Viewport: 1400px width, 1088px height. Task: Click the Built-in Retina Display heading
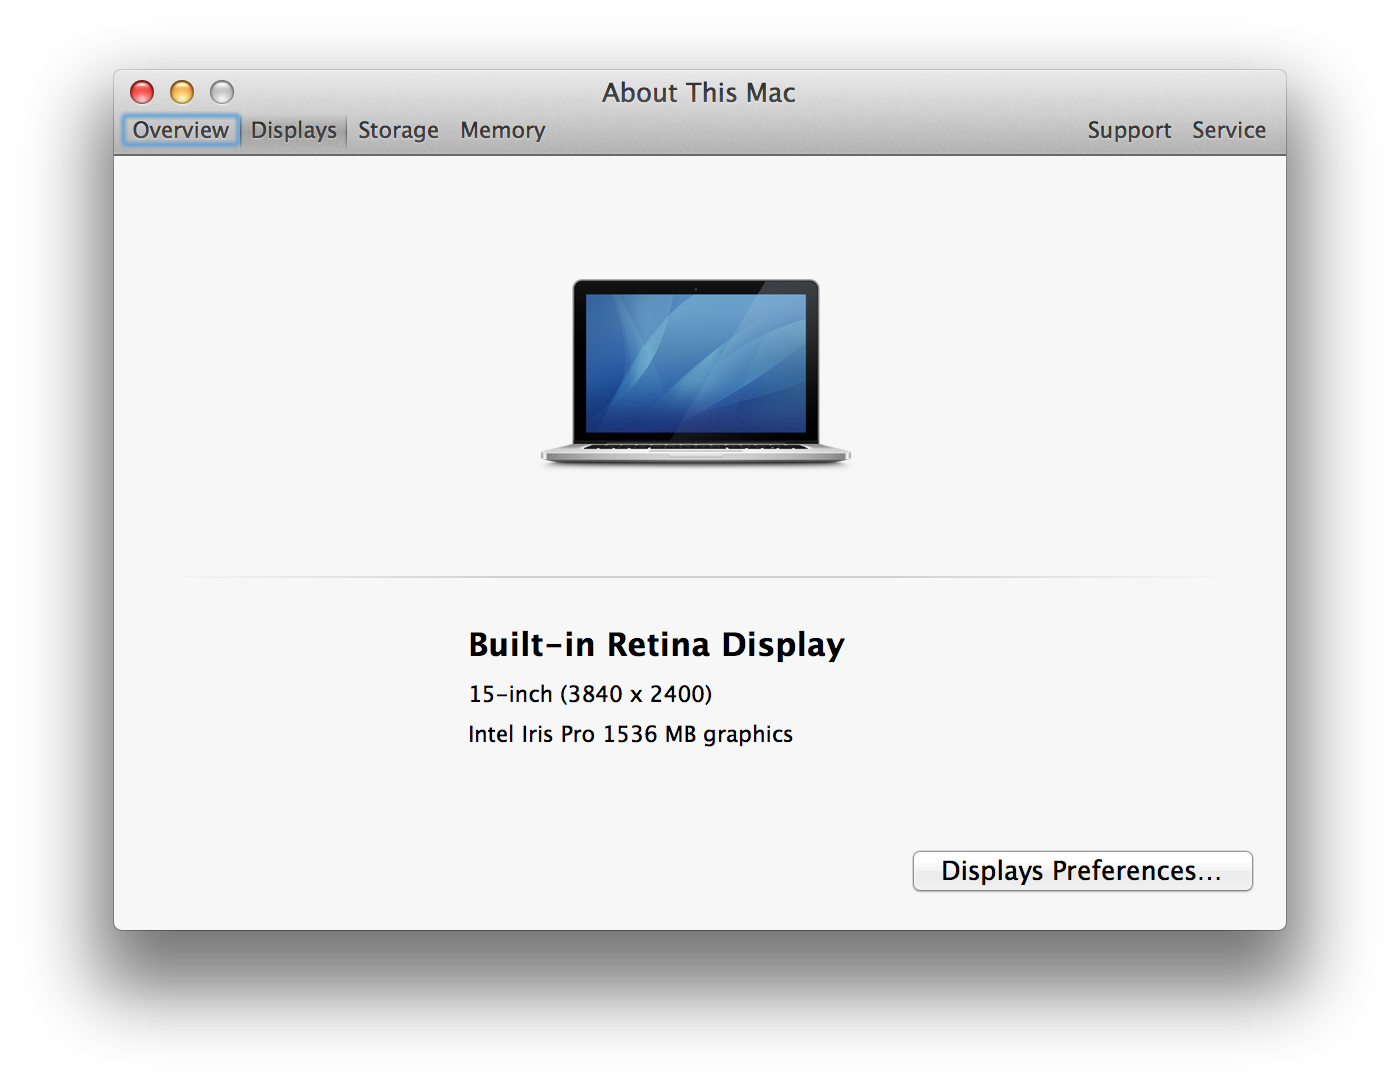tap(656, 645)
